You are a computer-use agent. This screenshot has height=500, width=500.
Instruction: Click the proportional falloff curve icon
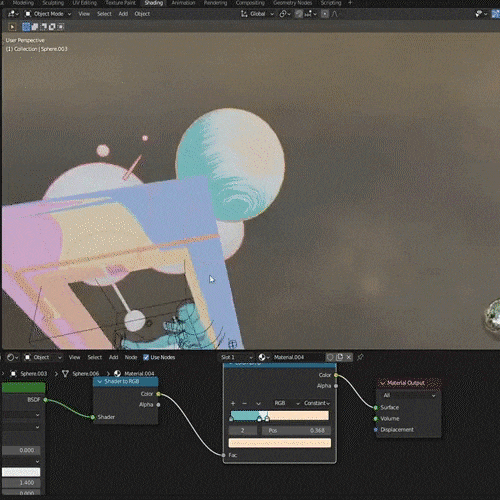[x=335, y=14]
